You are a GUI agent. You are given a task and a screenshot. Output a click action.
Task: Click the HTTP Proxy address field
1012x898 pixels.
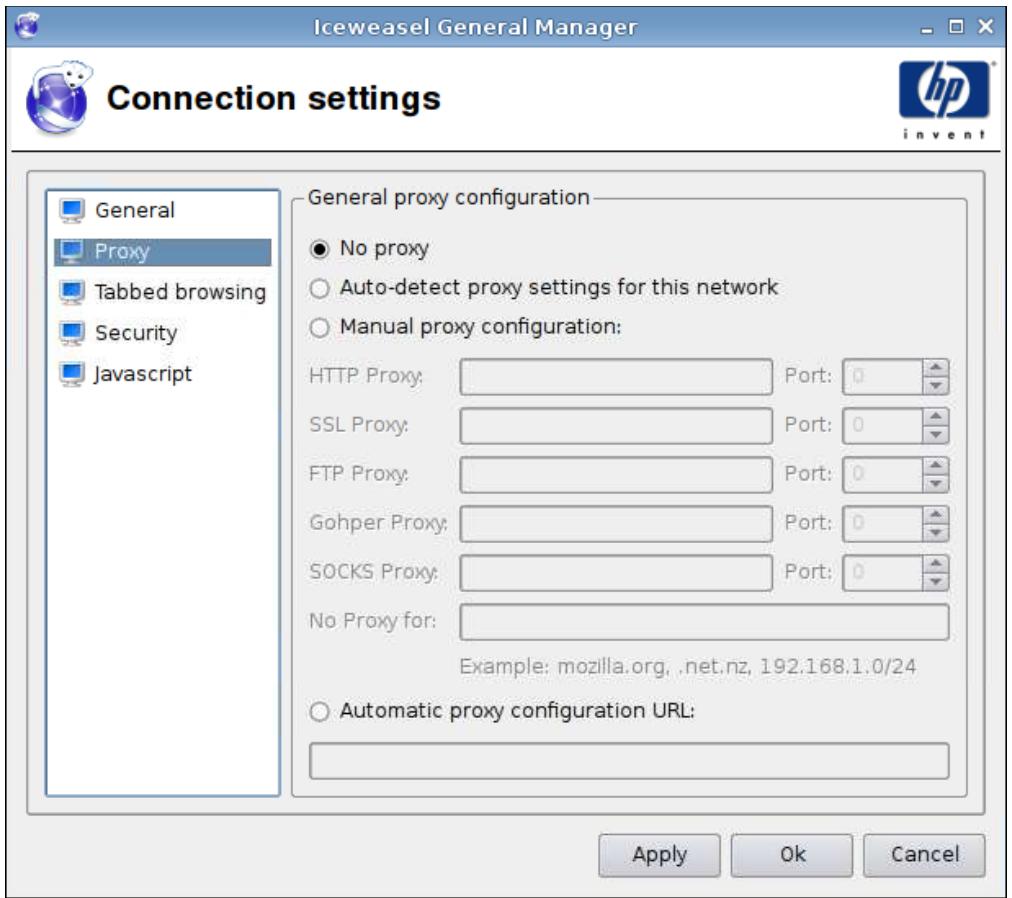coord(616,377)
